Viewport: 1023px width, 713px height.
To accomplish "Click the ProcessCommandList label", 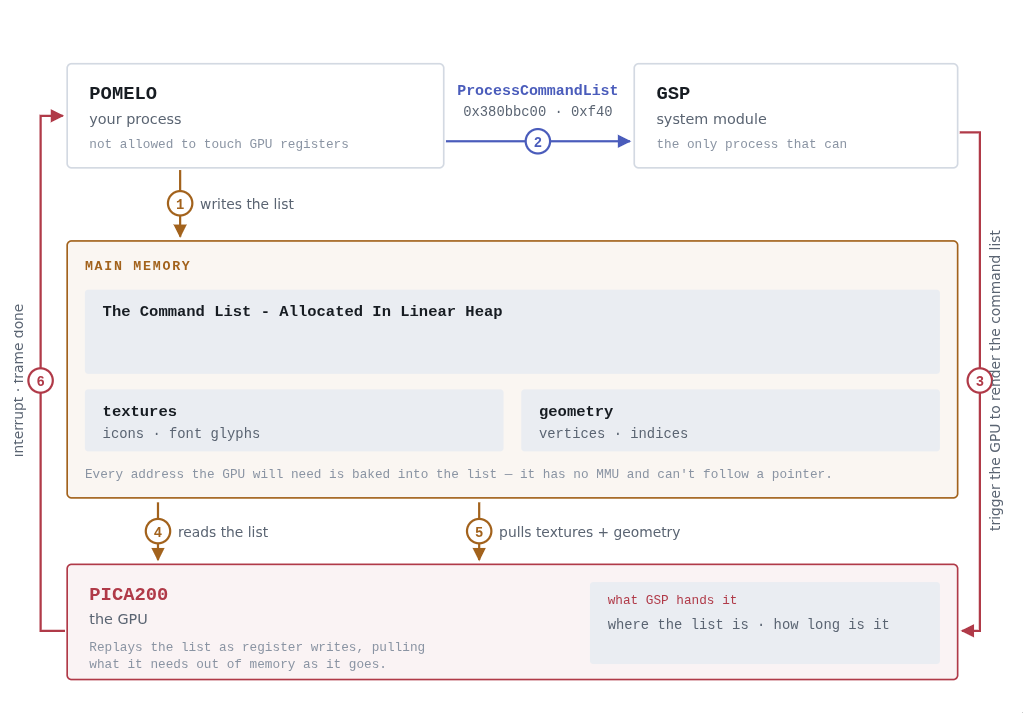I will [537, 91].
